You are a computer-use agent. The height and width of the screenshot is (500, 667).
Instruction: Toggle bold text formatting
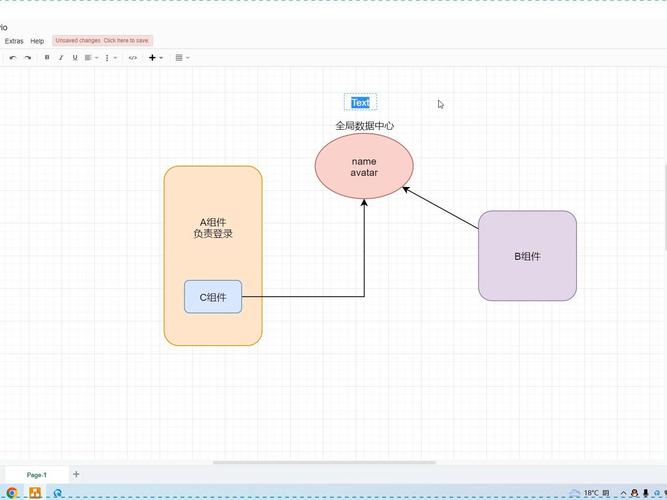tap(47, 58)
